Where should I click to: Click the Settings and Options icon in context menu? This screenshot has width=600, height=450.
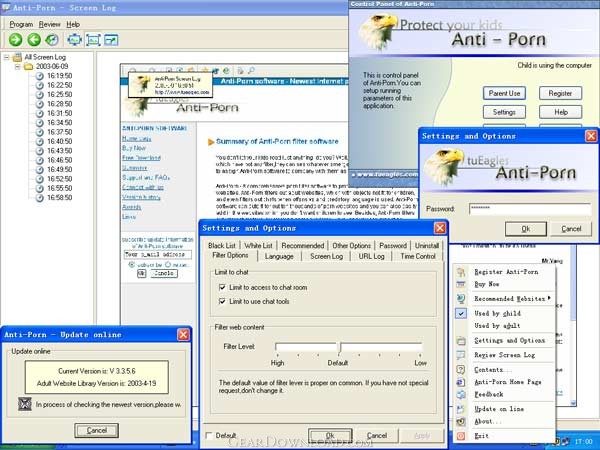[x=461, y=341]
